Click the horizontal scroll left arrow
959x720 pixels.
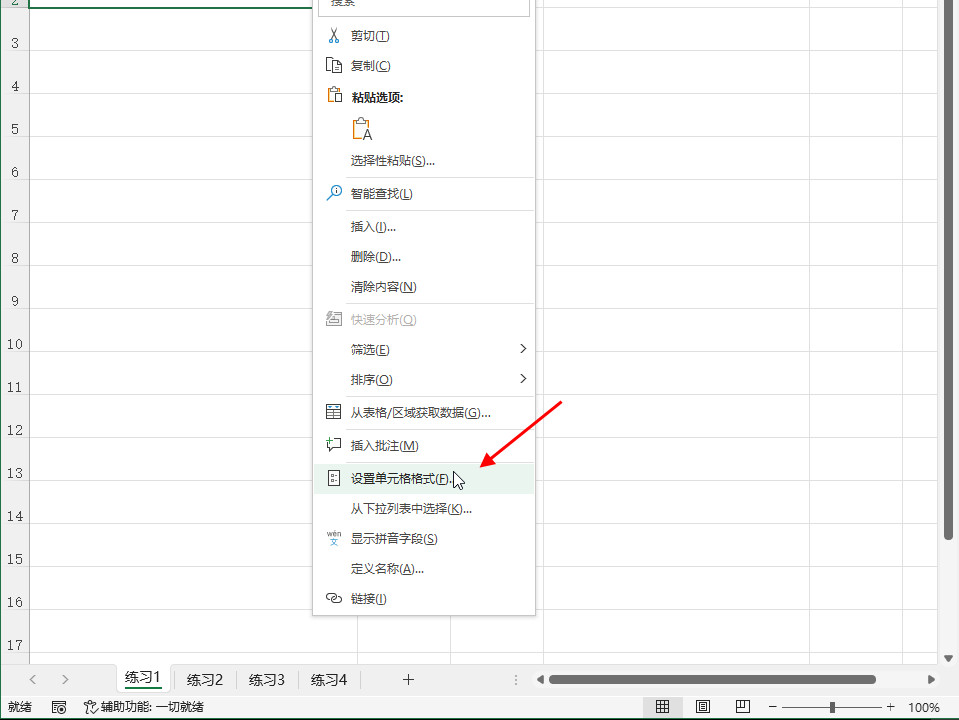(540, 679)
